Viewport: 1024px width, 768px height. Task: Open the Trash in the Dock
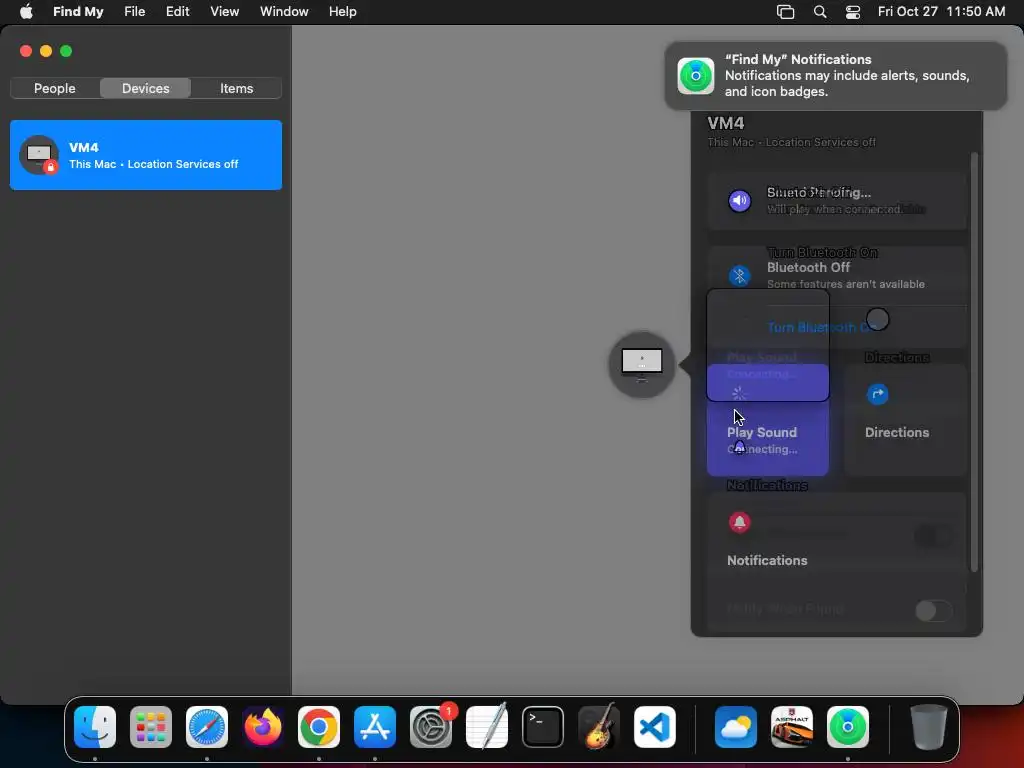(x=929, y=727)
